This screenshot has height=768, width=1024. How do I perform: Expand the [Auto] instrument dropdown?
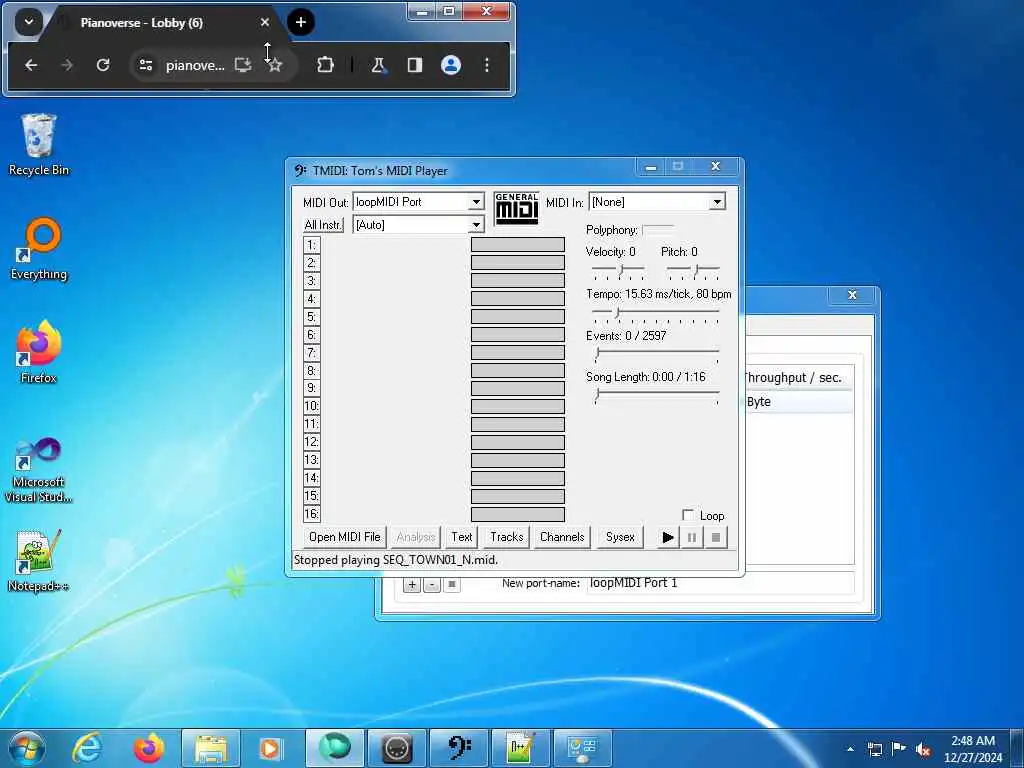click(x=476, y=225)
